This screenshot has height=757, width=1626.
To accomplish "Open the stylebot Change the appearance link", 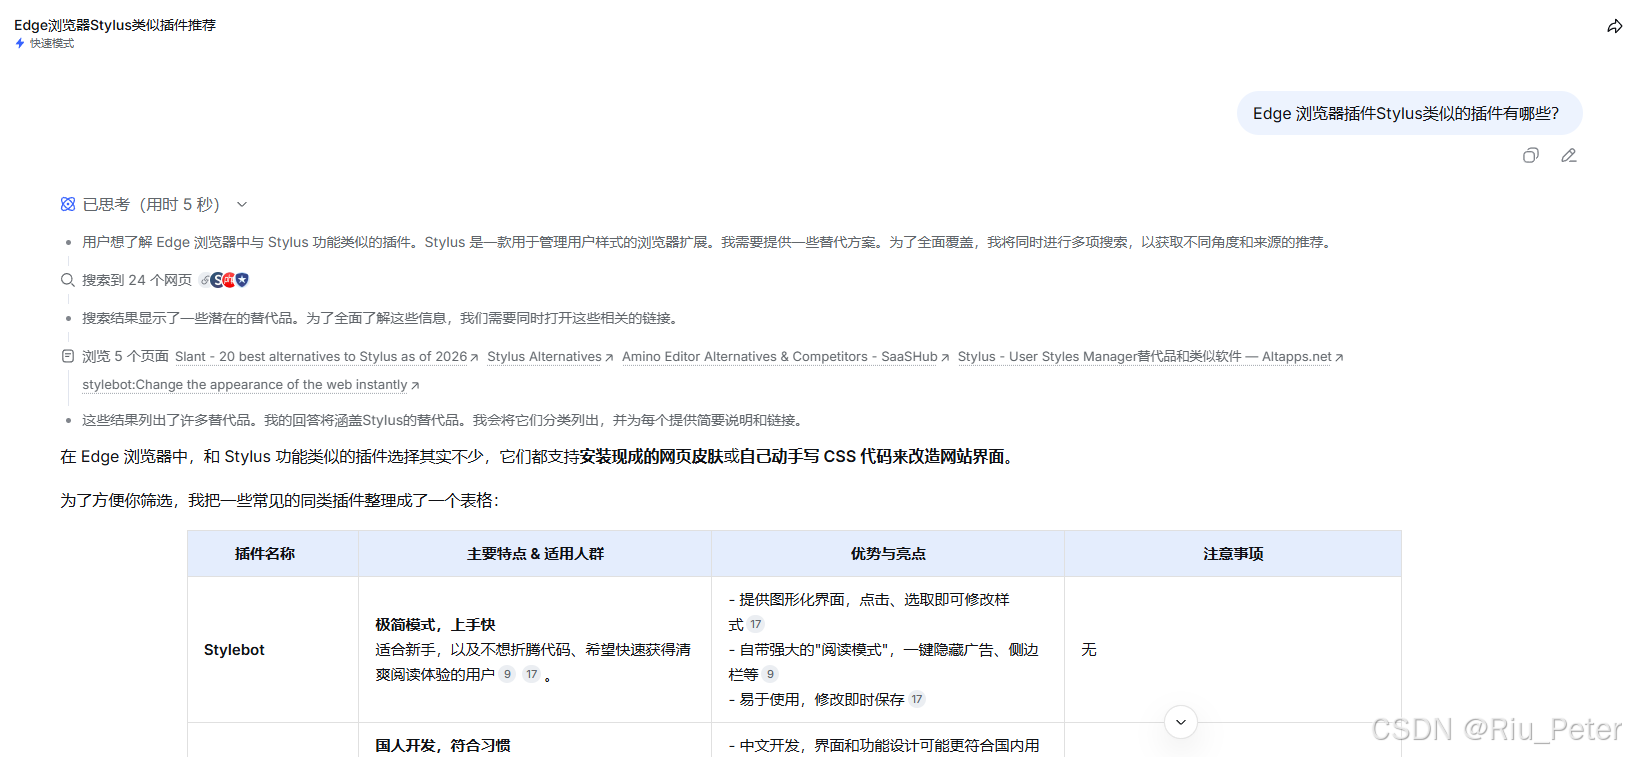I will [250, 384].
